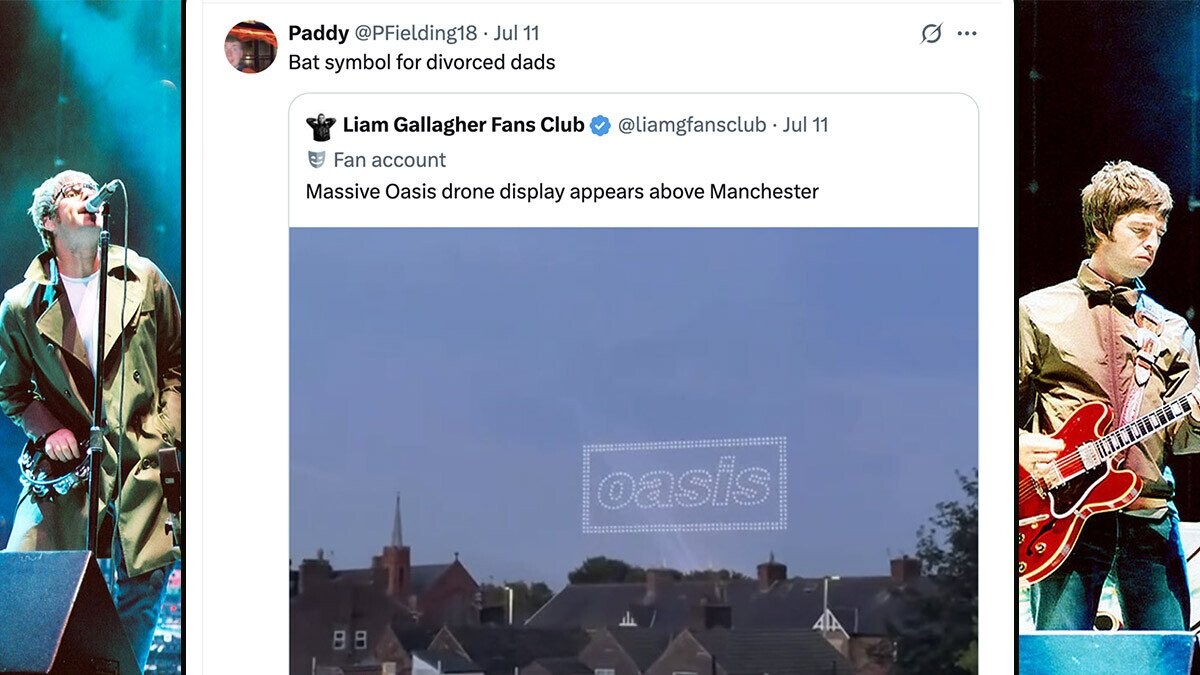This screenshot has height=675, width=1200.
Task: Click the @PFielding18 handle
Action: coord(416,33)
